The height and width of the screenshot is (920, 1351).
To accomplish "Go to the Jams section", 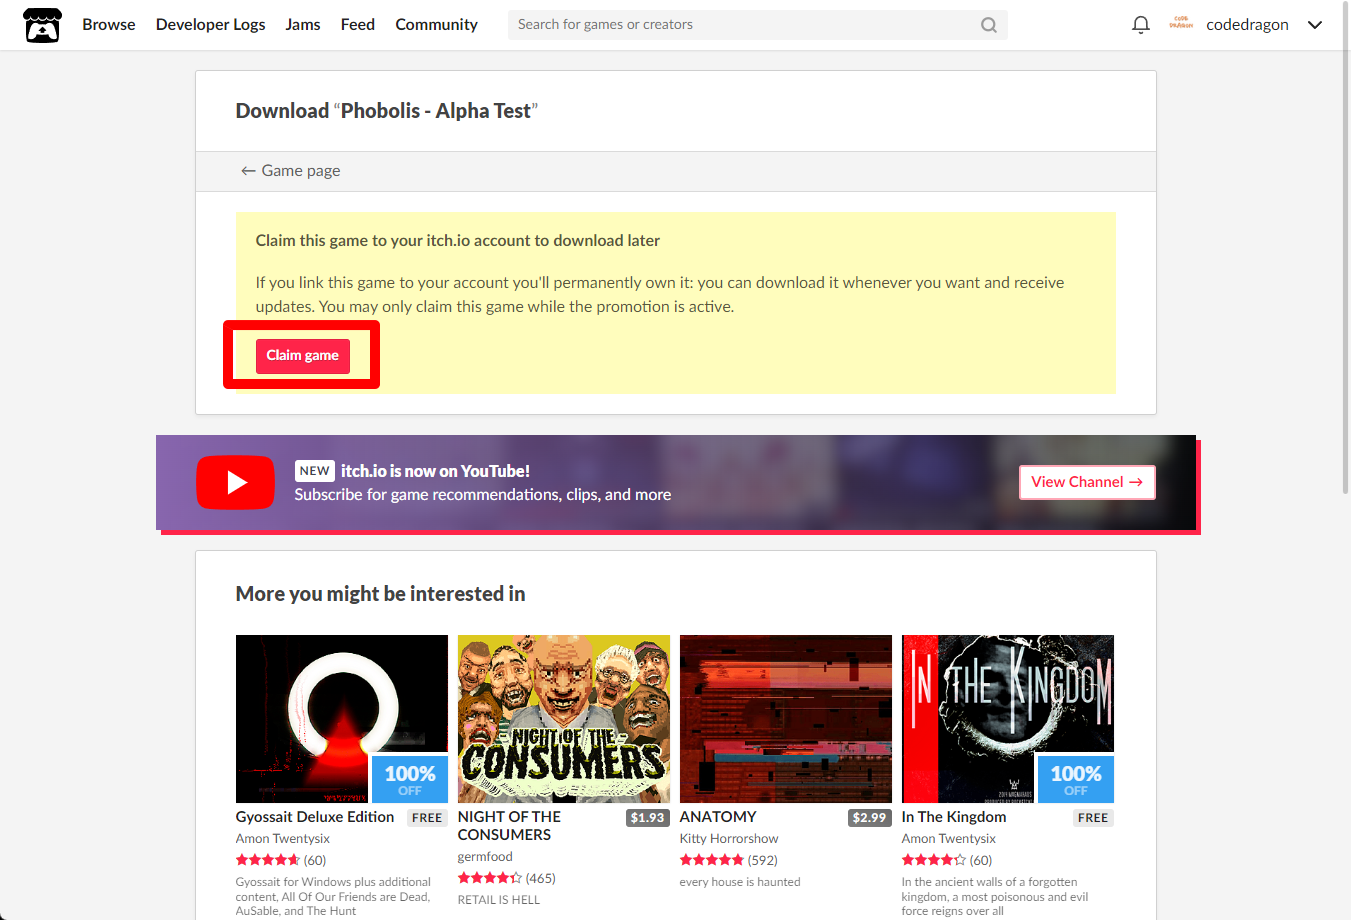I will point(303,24).
